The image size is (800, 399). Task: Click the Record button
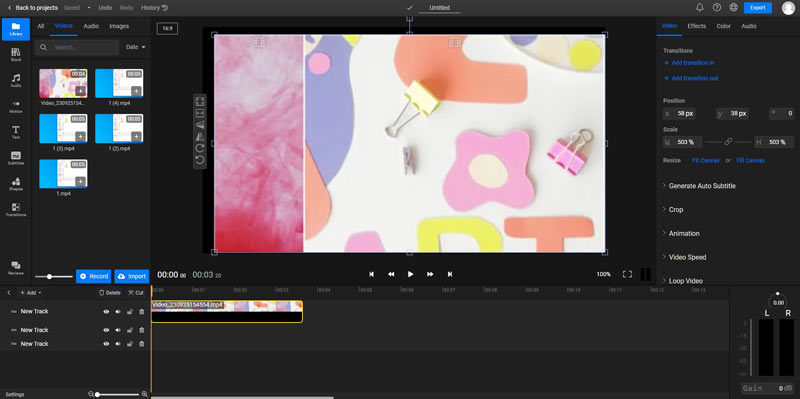(x=93, y=277)
